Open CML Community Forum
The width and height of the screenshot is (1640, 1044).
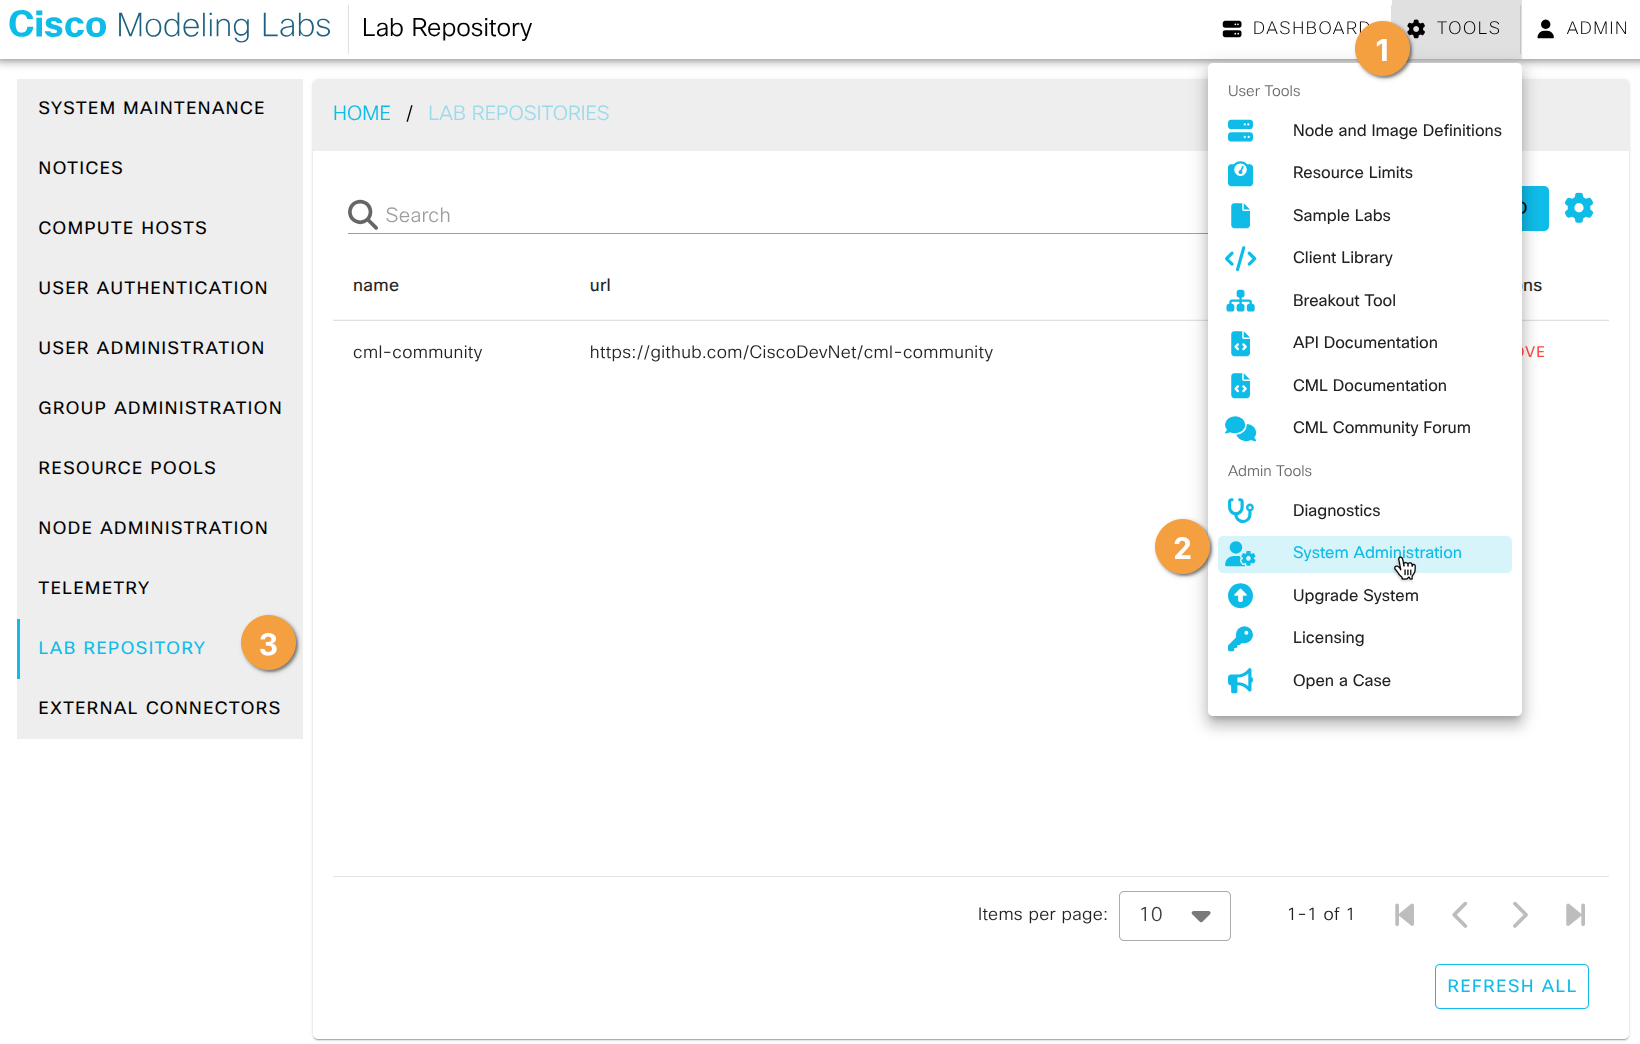pyautogui.click(x=1381, y=427)
